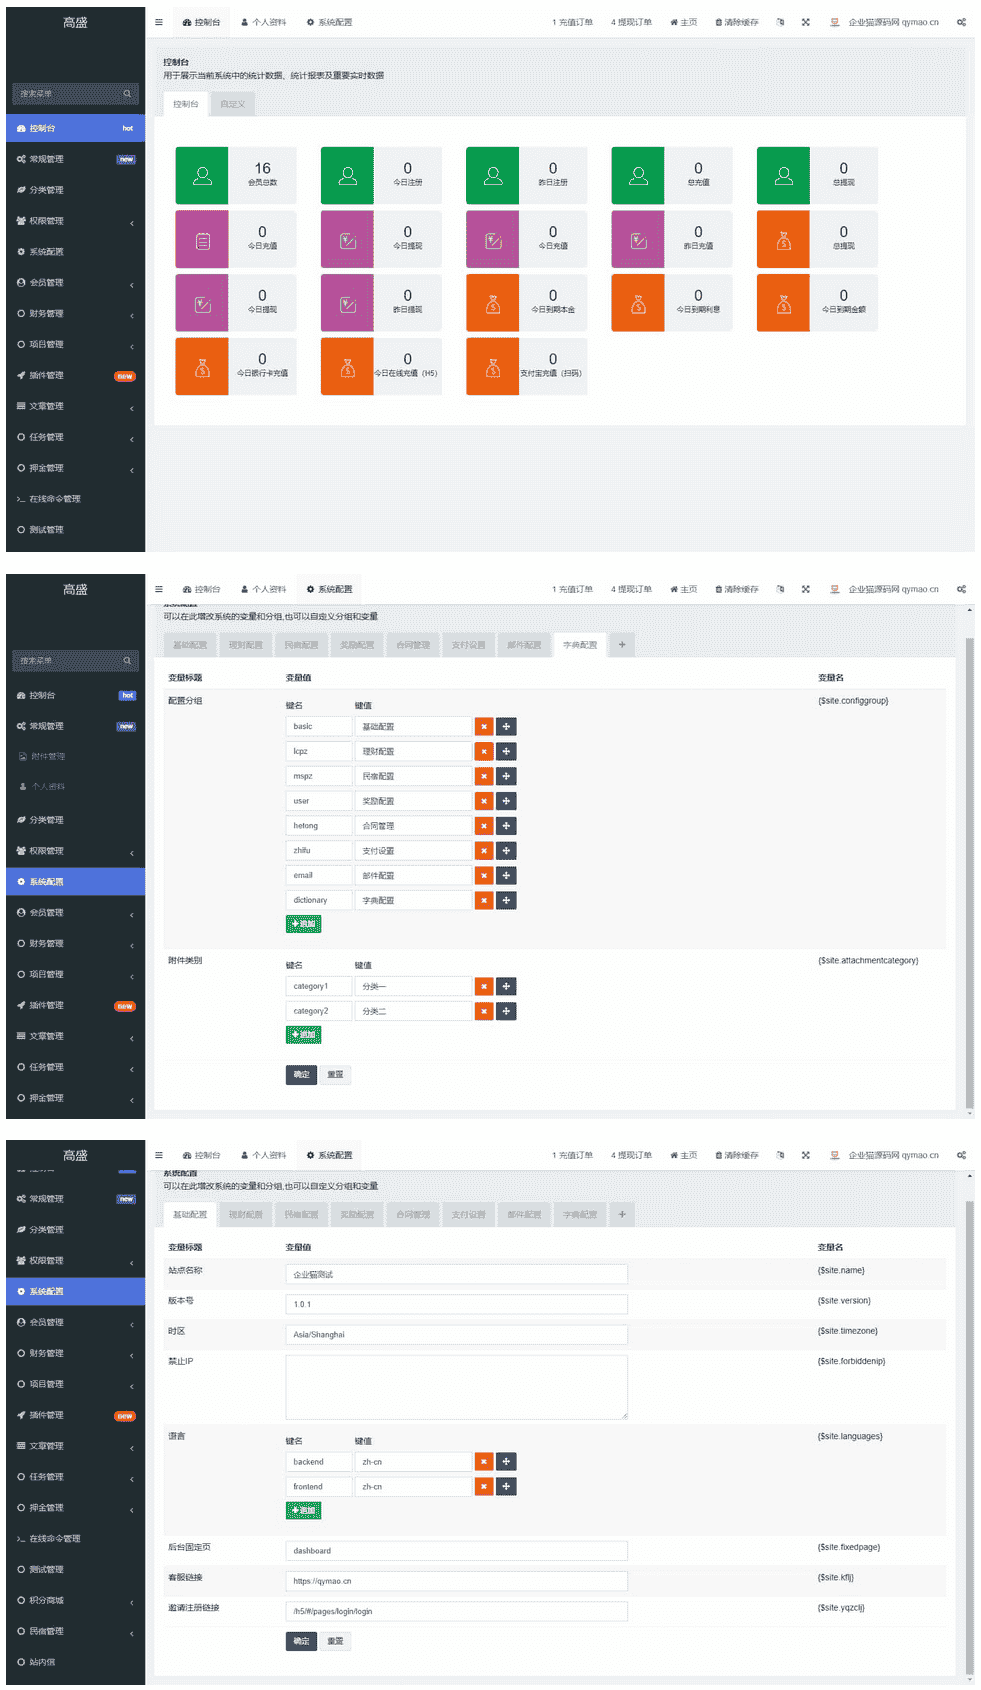
Task: Click sidebar search box in dashboard screenshot
Action: 75,94
